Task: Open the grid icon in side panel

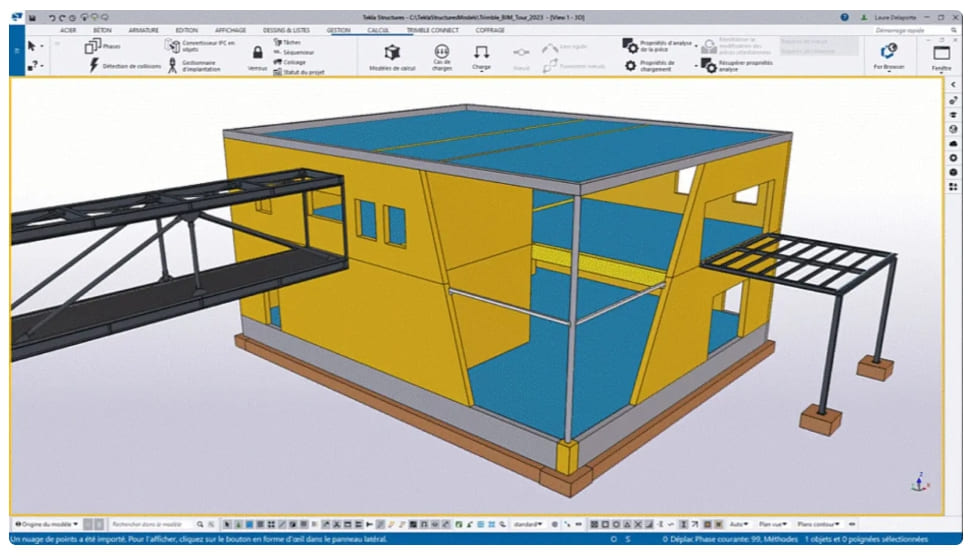Action: point(953,186)
